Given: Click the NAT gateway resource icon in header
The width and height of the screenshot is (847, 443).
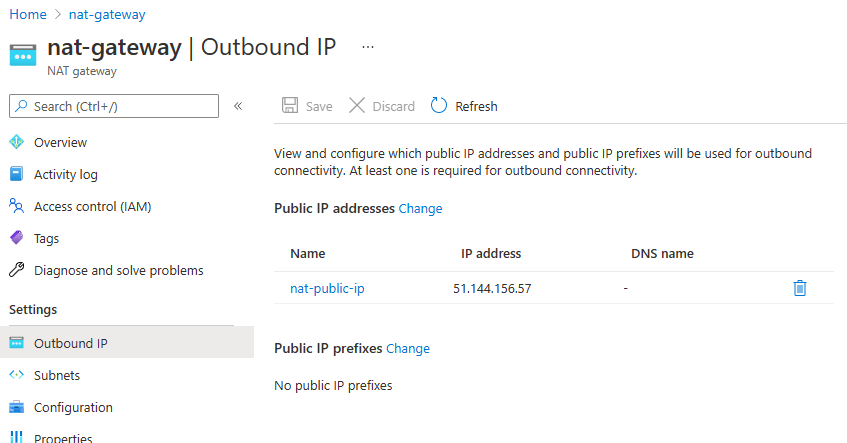Looking at the screenshot, I should point(23,55).
